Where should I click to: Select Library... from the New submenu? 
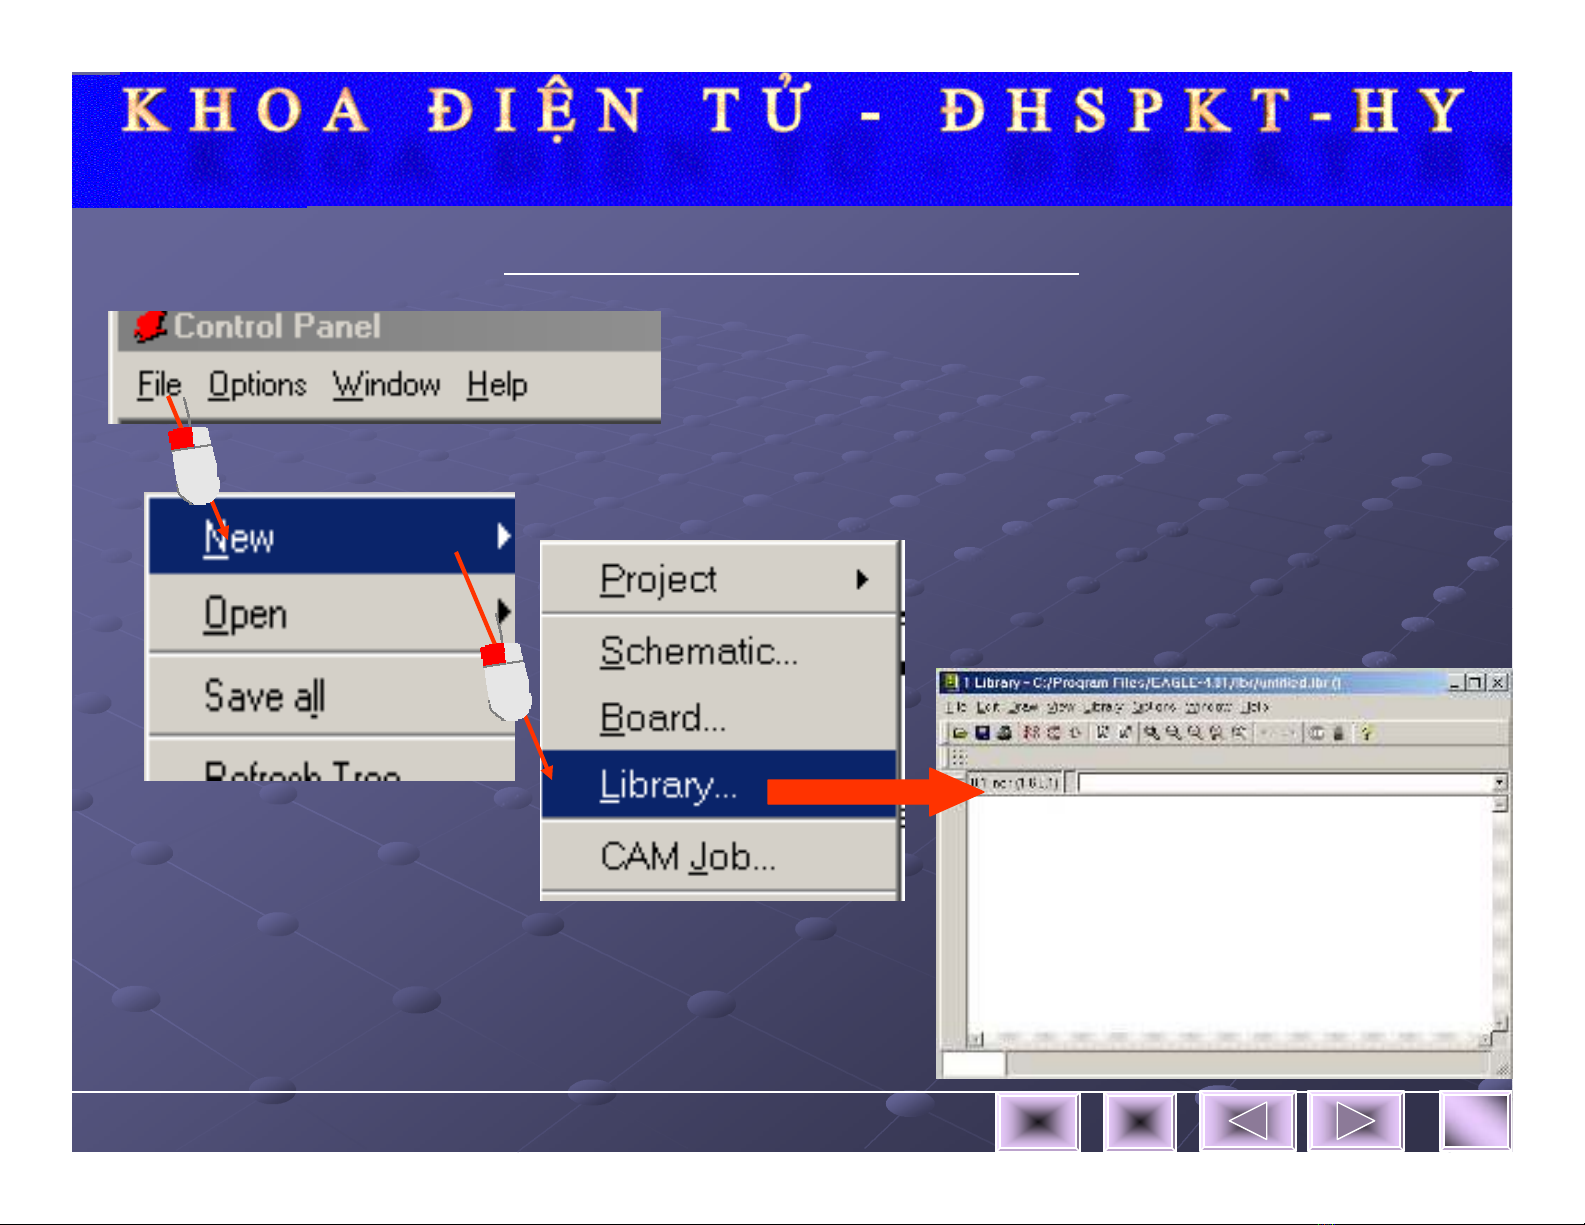pos(668,785)
